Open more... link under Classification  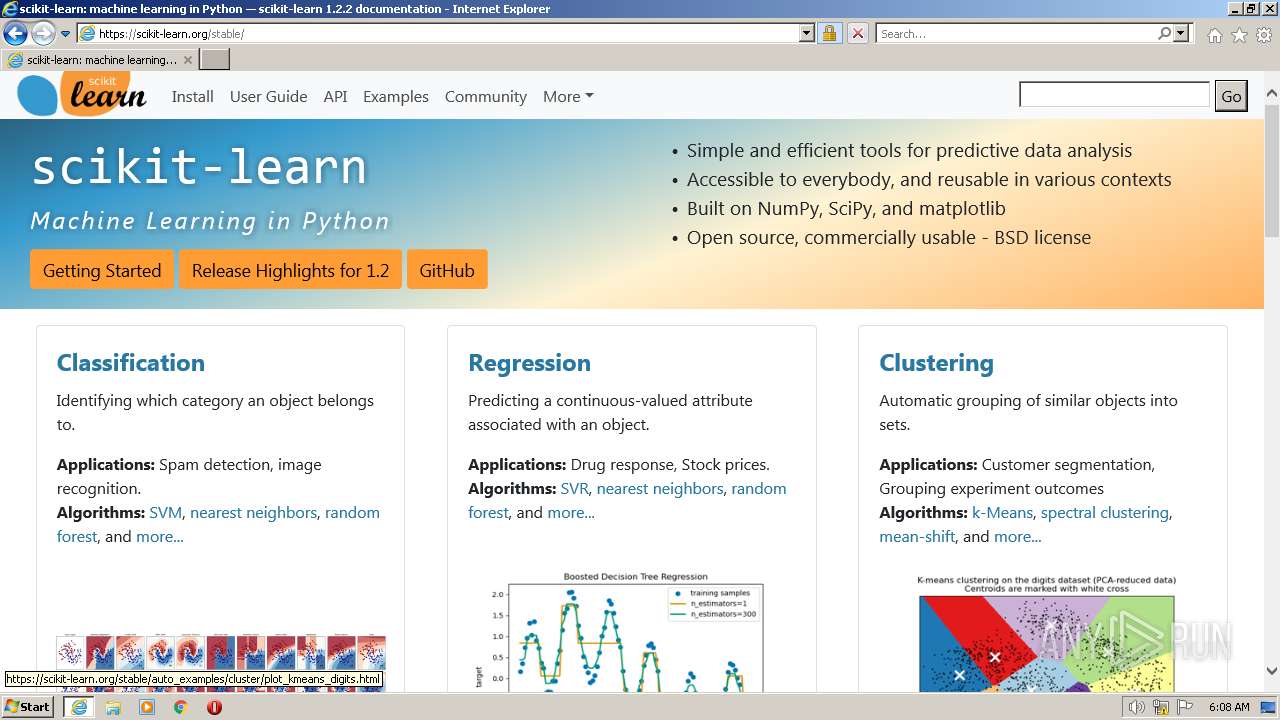click(x=160, y=537)
